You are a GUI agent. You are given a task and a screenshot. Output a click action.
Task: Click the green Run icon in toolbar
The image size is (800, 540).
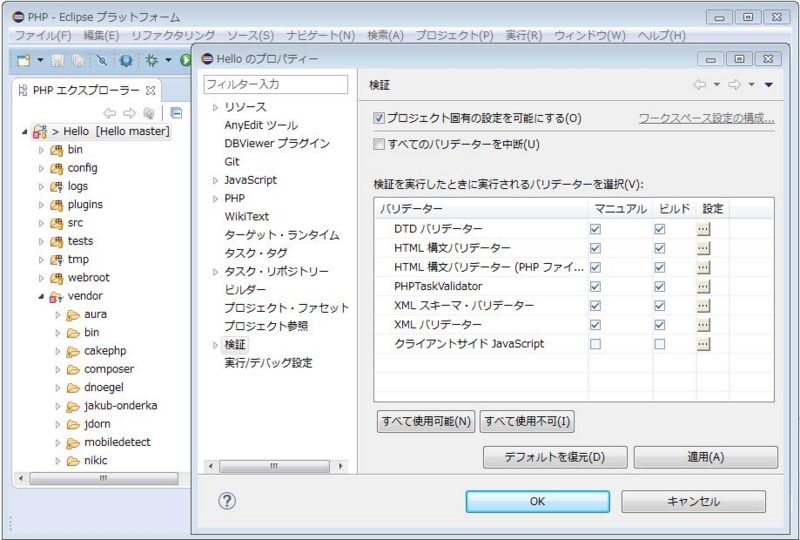tap(185, 61)
